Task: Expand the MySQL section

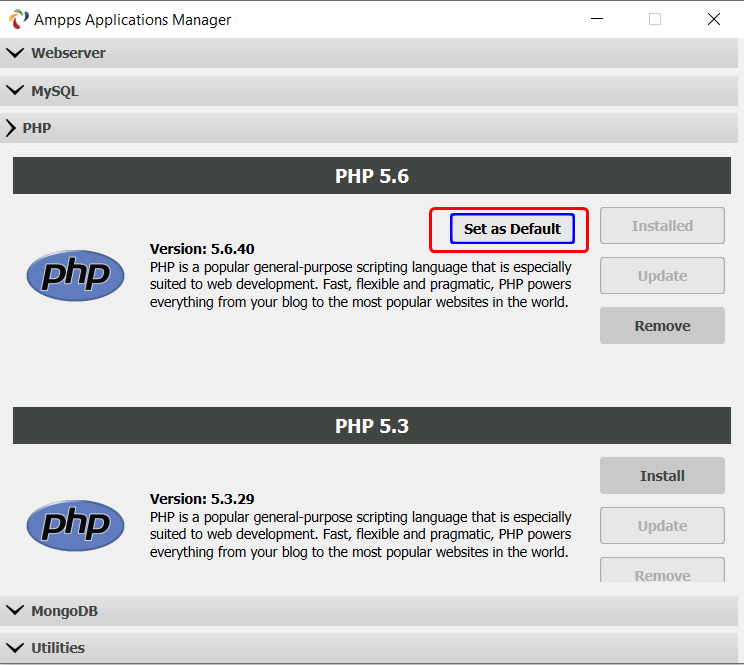Action: point(369,91)
